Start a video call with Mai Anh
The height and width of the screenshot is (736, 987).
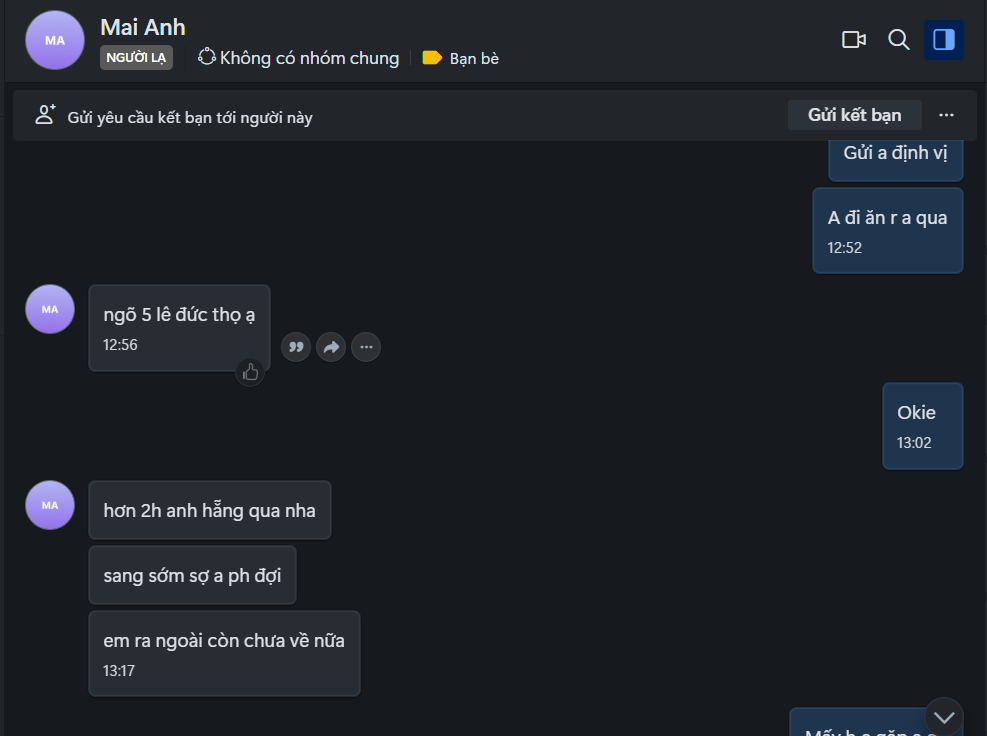click(x=853, y=40)
